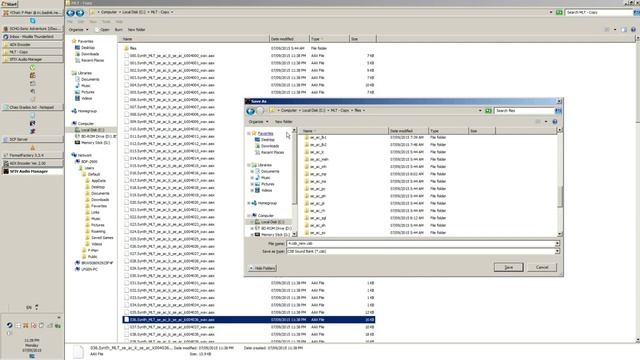
Task: Select AppData in MLT - Copy tree
Action: point(98,180)
